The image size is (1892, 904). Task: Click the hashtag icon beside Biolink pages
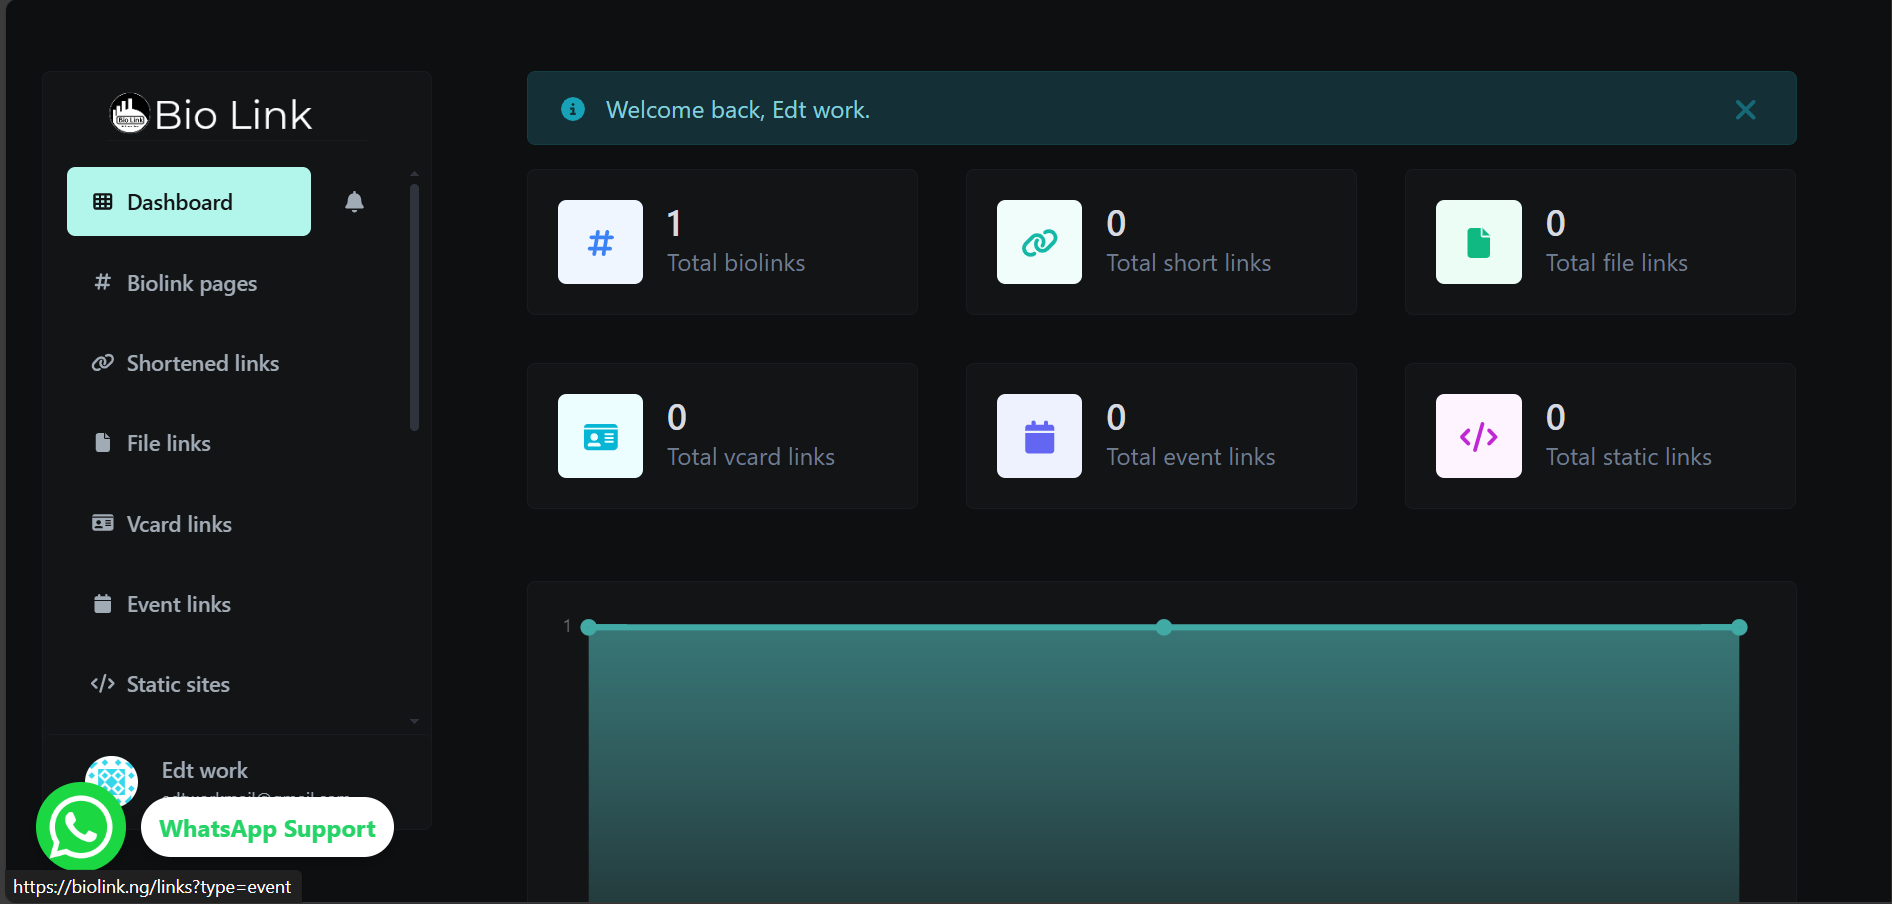tap(102, 282)
